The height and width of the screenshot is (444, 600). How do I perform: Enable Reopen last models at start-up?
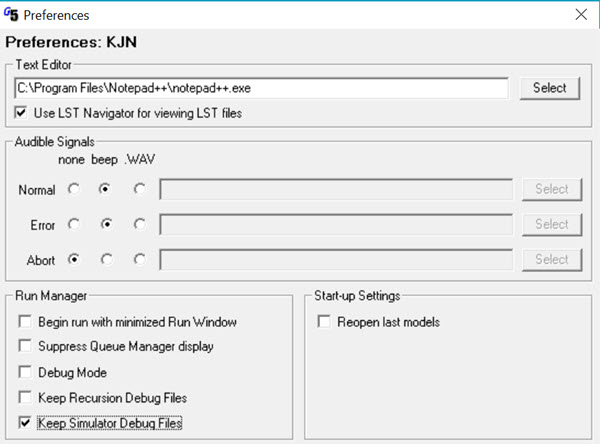[x=324, y=322]
